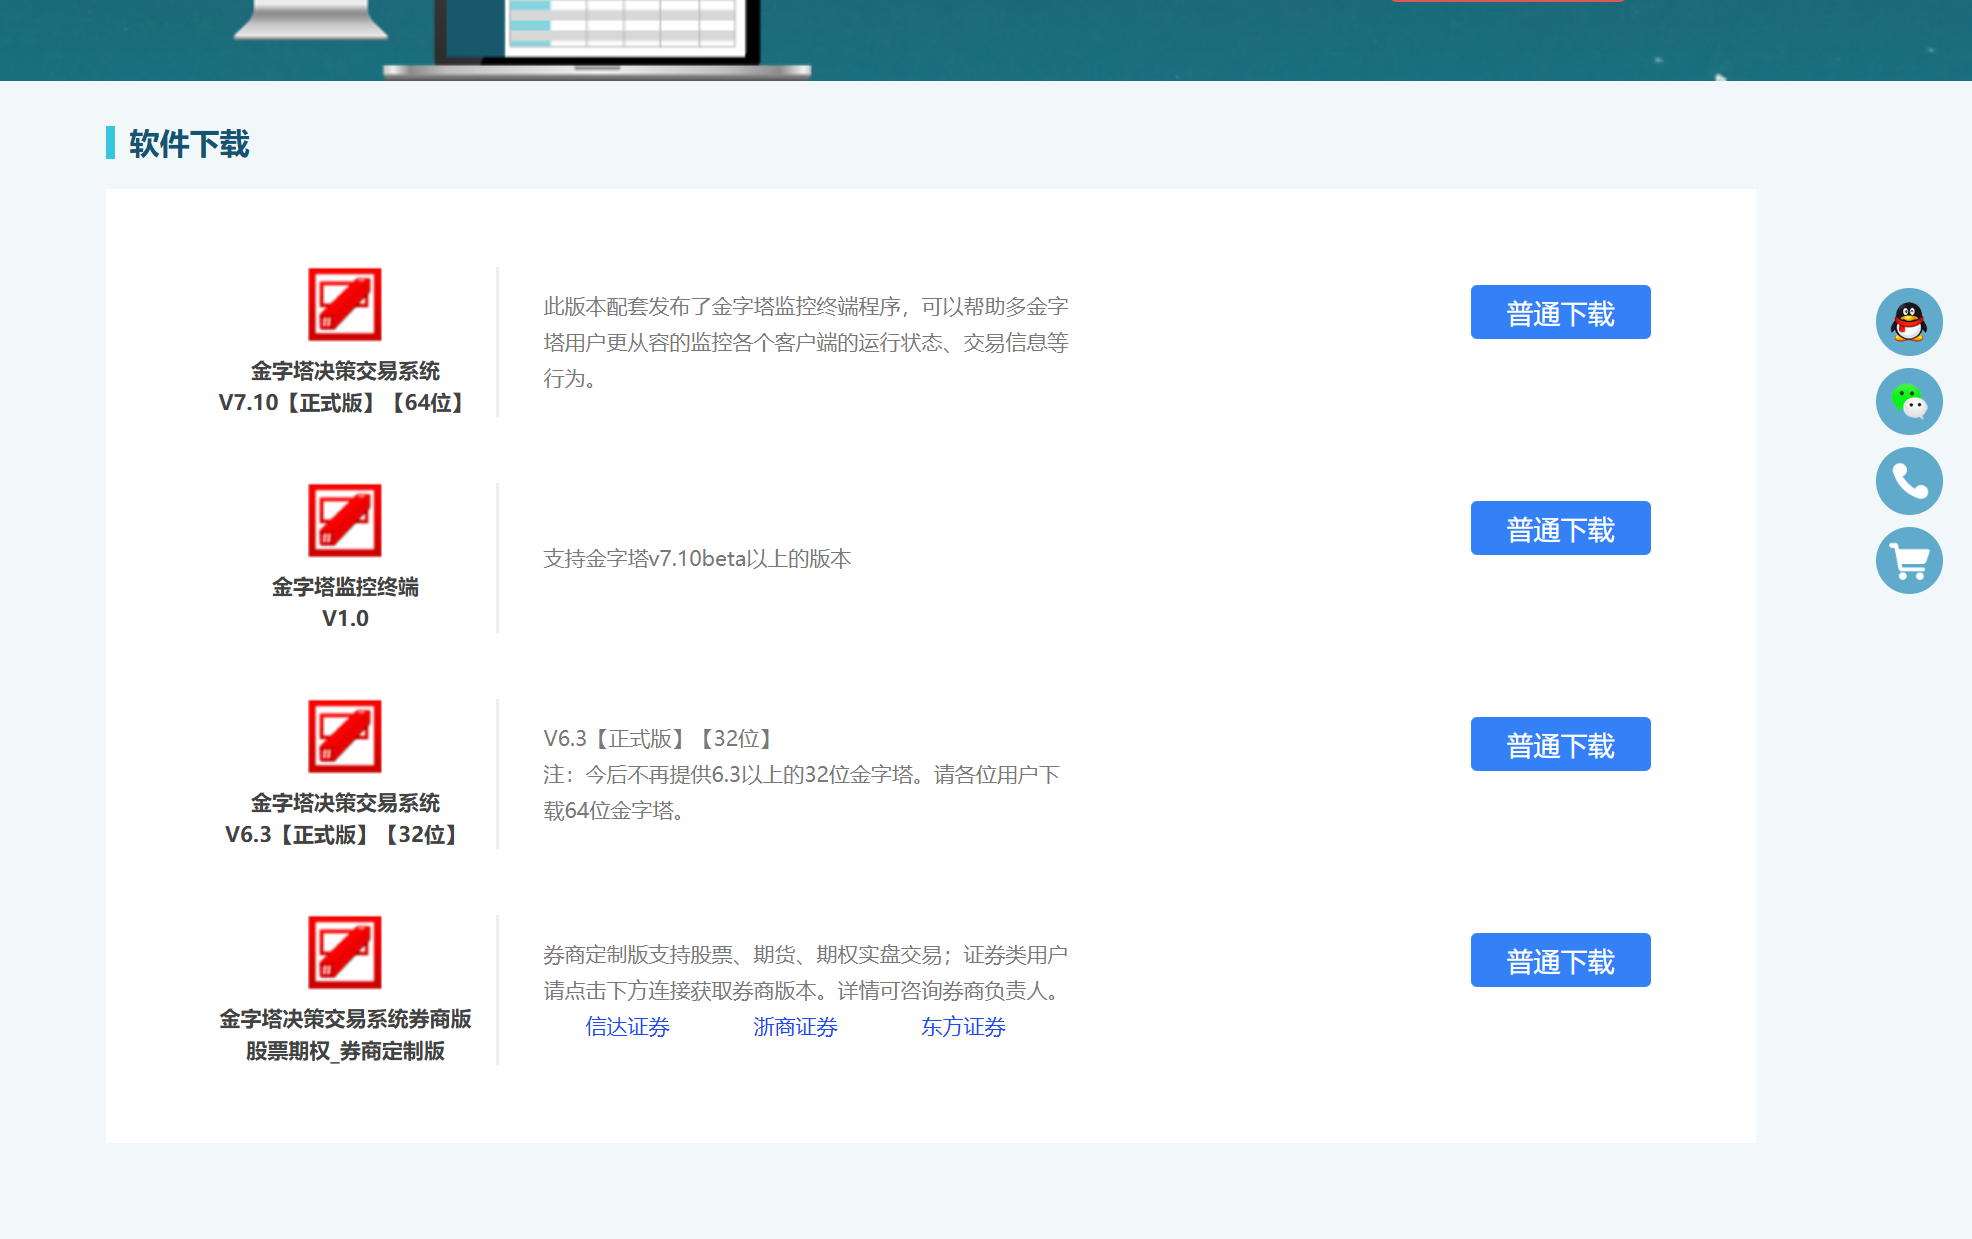Open the 东方证券 link

coord(963,1027)
